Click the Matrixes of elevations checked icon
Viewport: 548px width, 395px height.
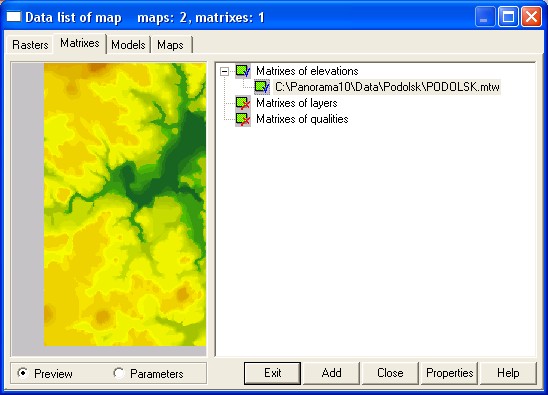click(243, 71)
